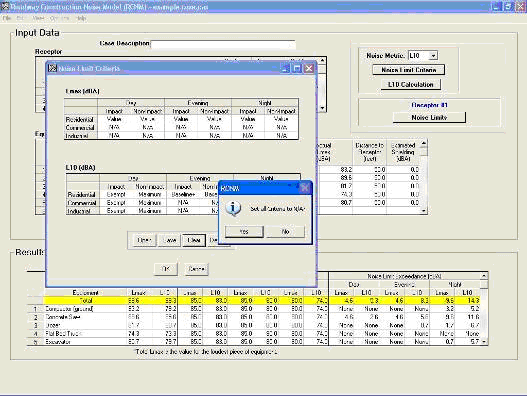Open the Help menu
527x396 pixels.
[x=81, y=18]
